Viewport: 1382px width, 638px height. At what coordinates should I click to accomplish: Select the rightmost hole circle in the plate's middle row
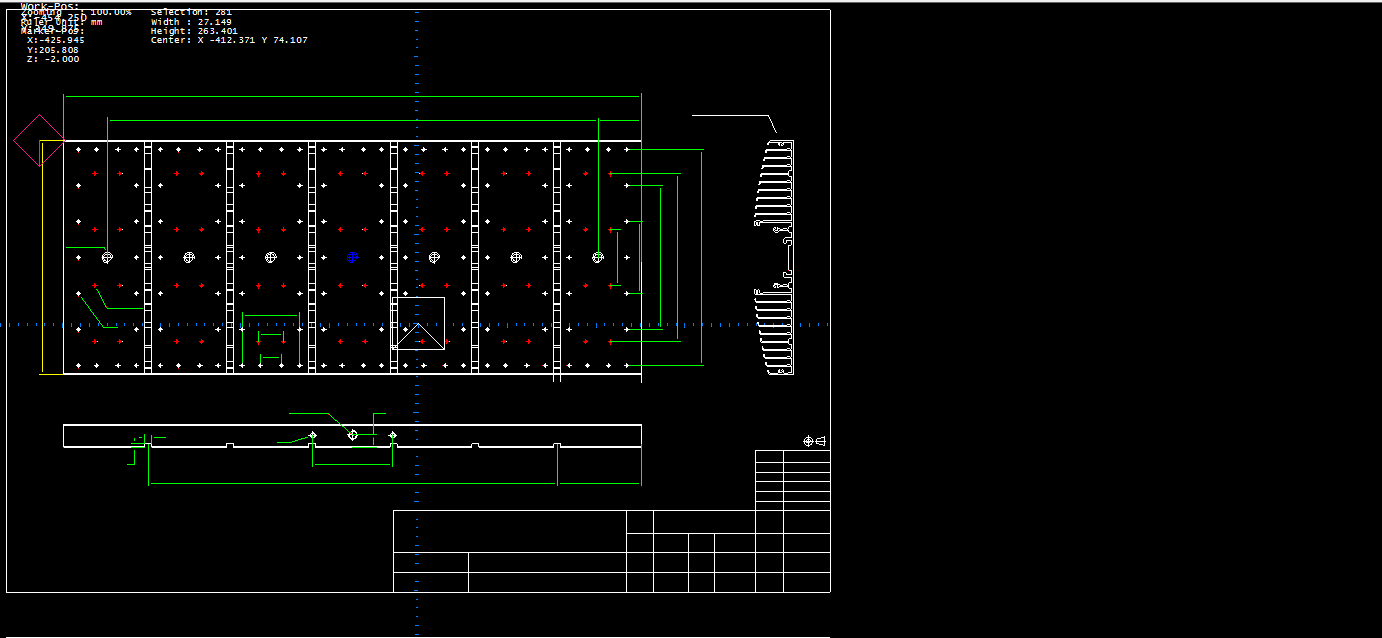(x=597, y=257)
